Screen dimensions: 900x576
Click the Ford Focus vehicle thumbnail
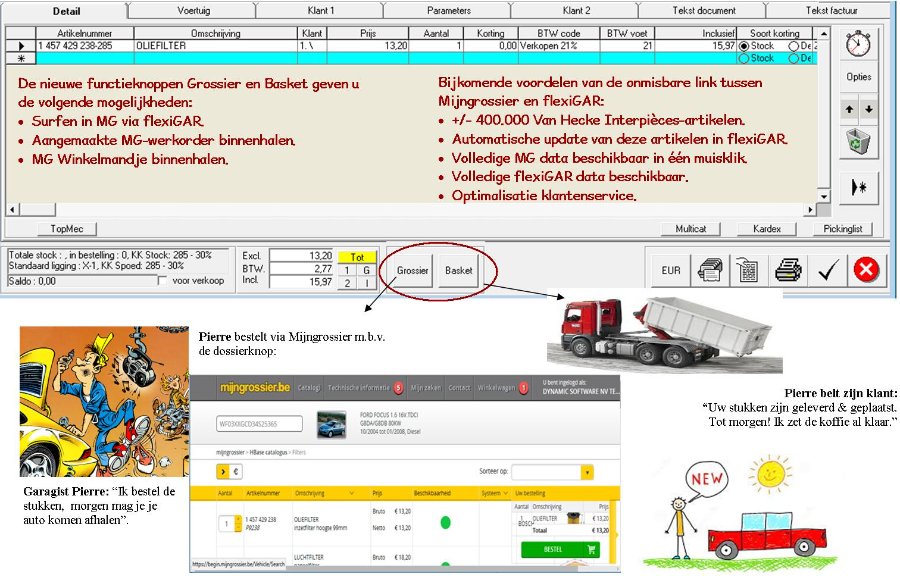click(331, 425)
